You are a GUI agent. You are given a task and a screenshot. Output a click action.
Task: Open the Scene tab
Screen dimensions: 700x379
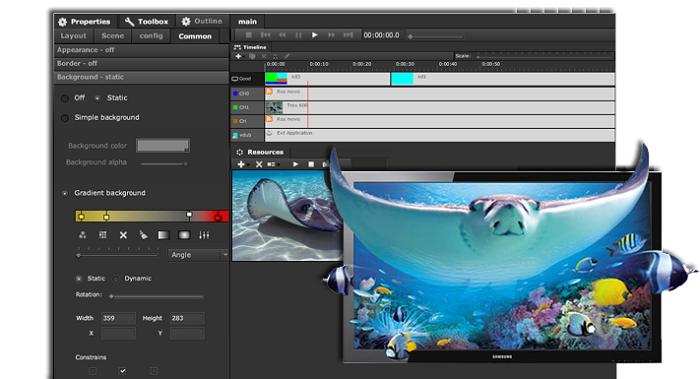(x=112, y=36)
